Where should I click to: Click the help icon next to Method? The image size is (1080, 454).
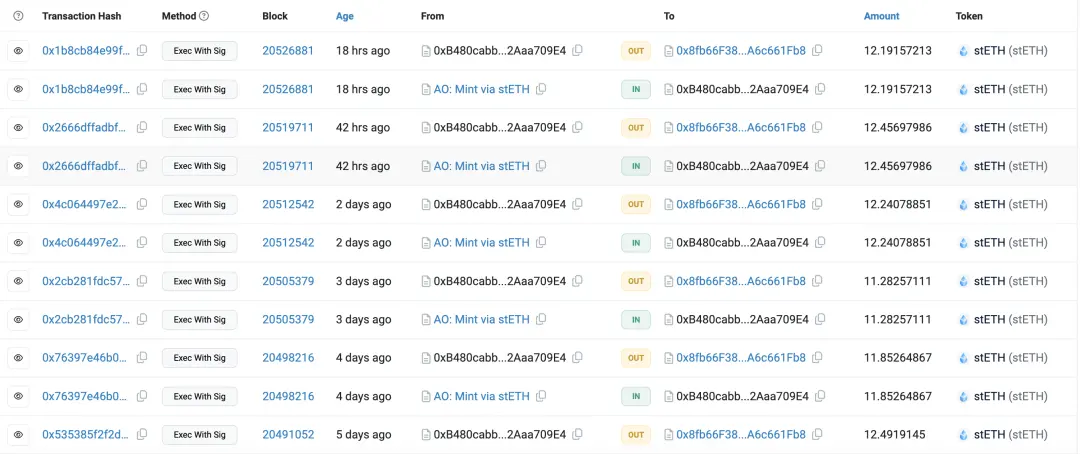coord(204,16)
